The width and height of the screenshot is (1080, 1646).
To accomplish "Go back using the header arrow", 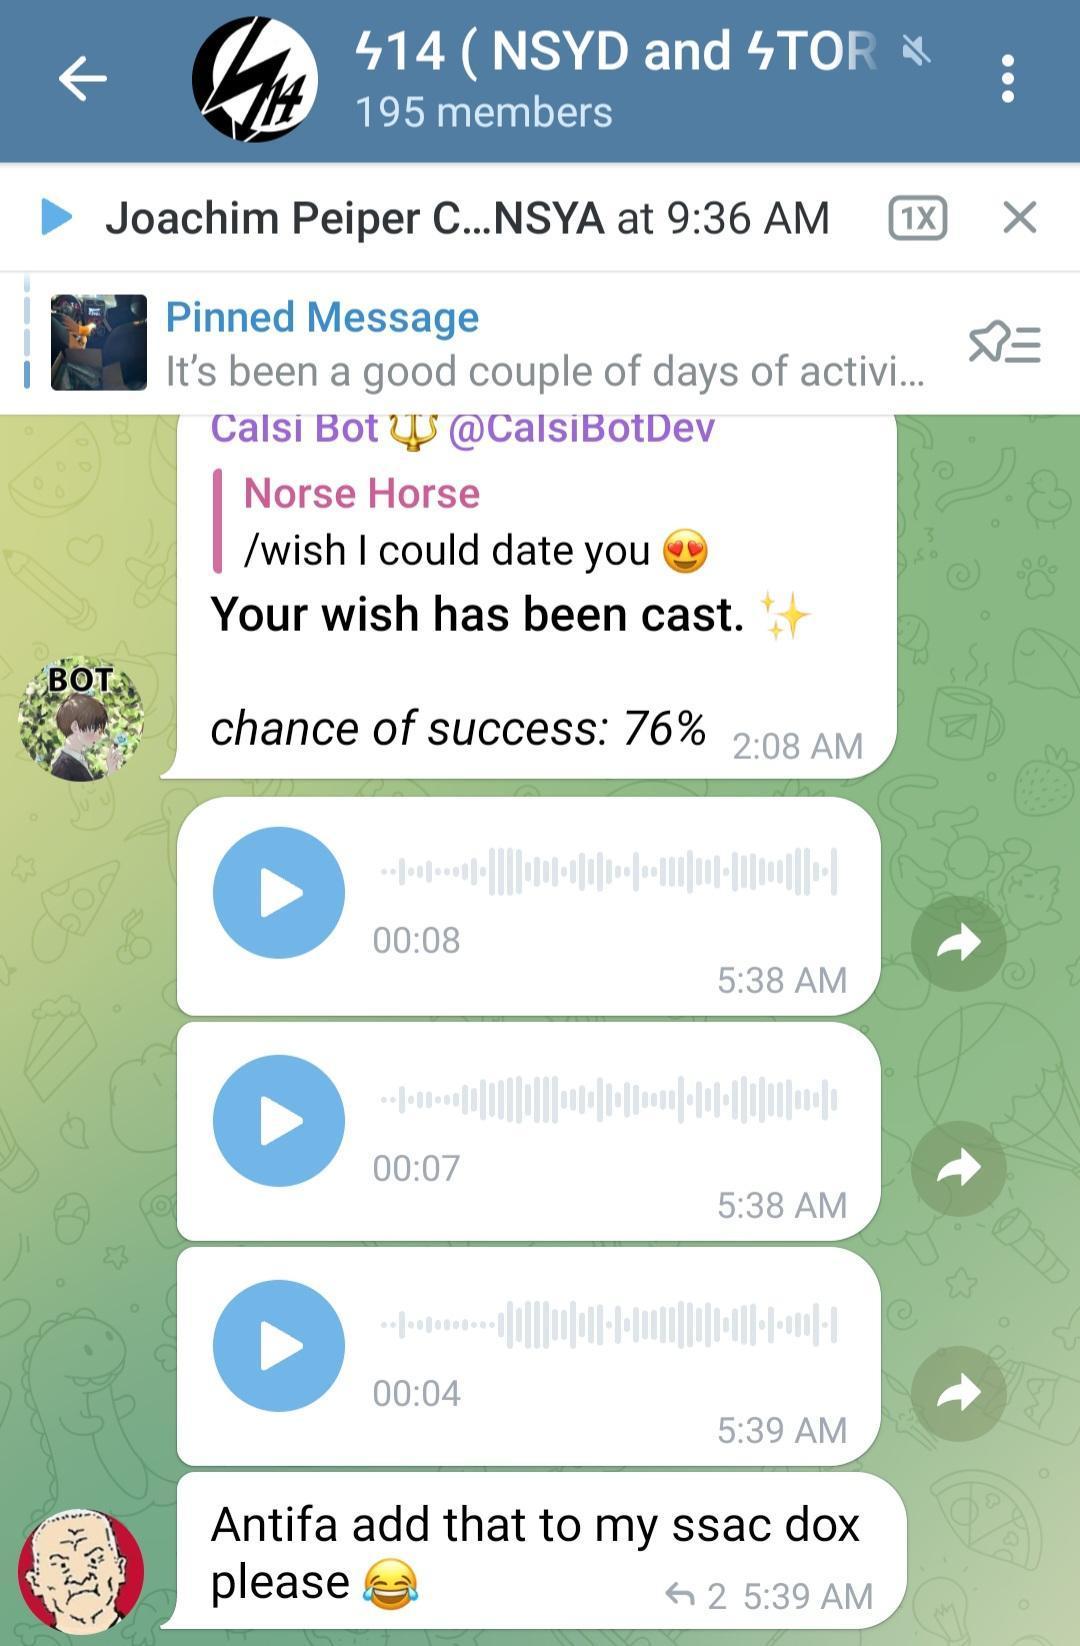I will (82, 79).
